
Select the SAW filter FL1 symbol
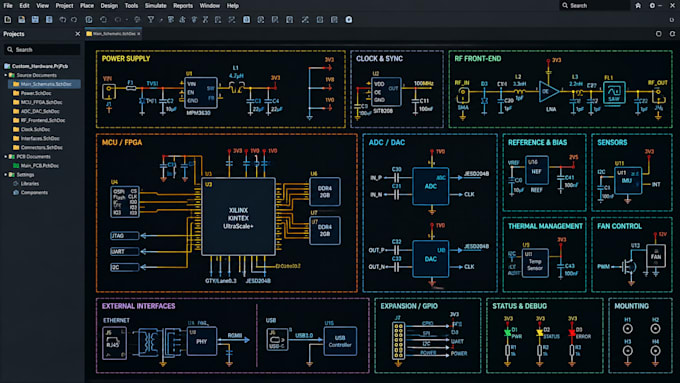point(614,92)
